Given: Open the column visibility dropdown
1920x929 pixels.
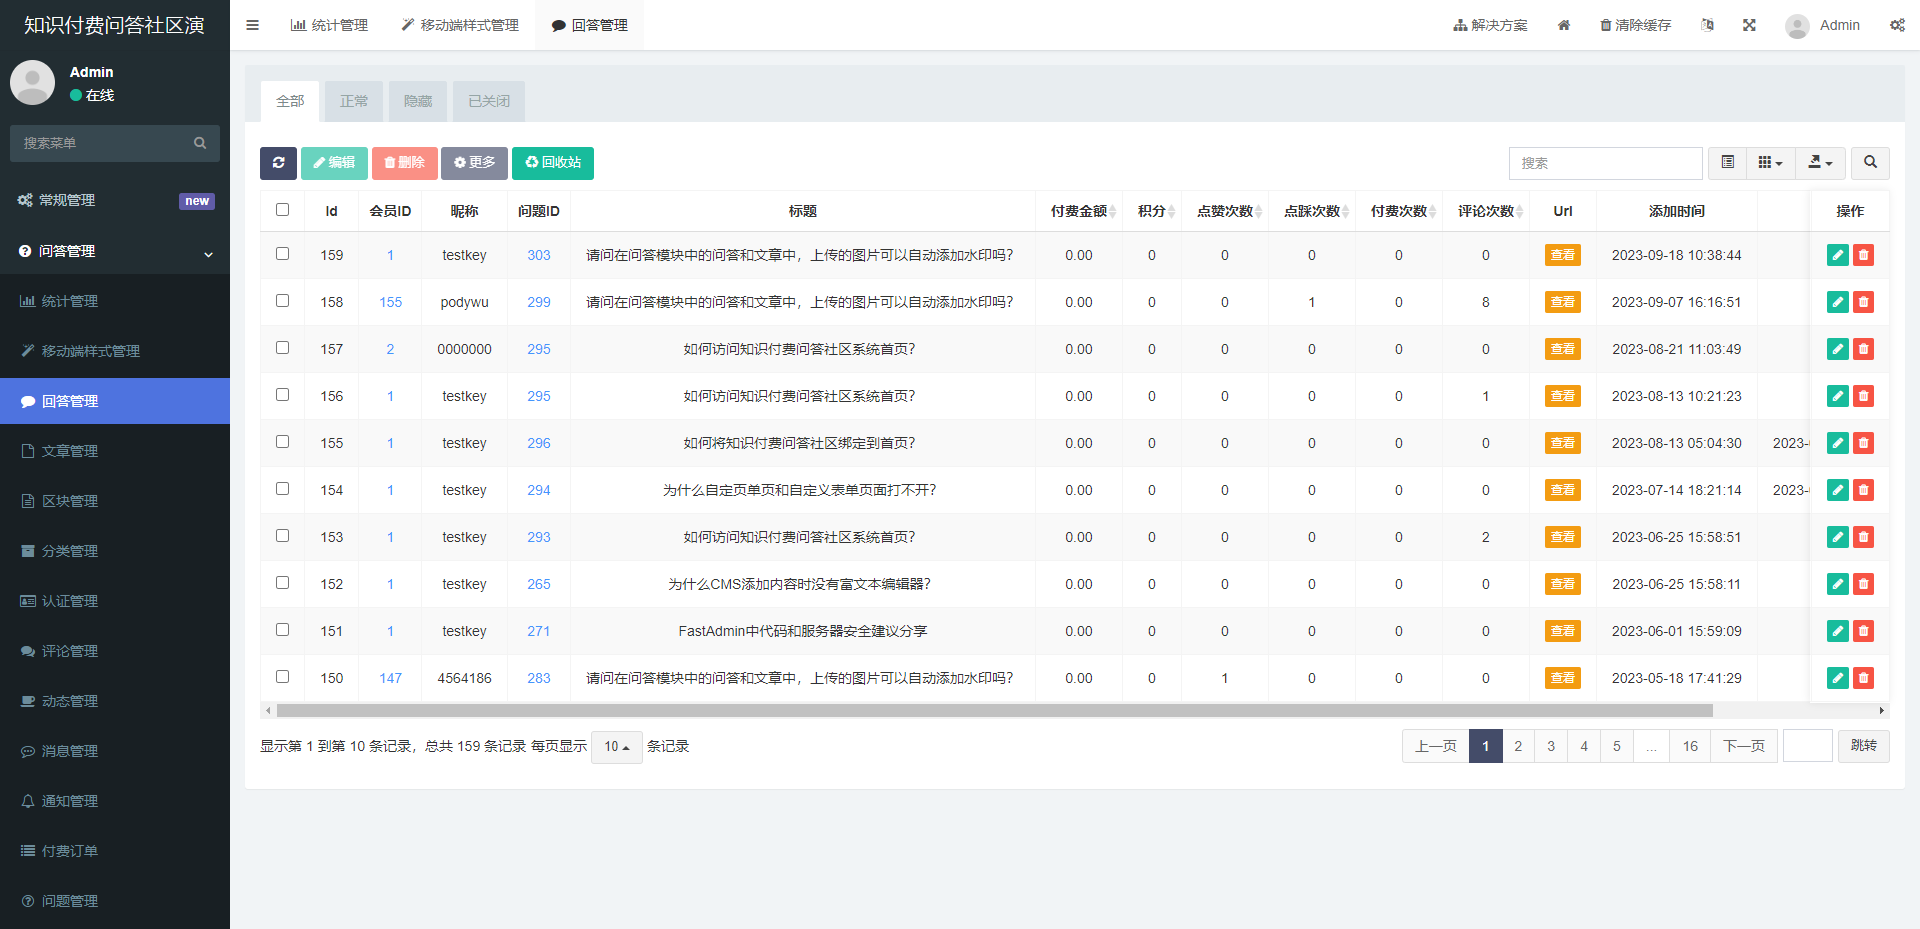Looking at the screenshot, I should (x=1770, y=162).
